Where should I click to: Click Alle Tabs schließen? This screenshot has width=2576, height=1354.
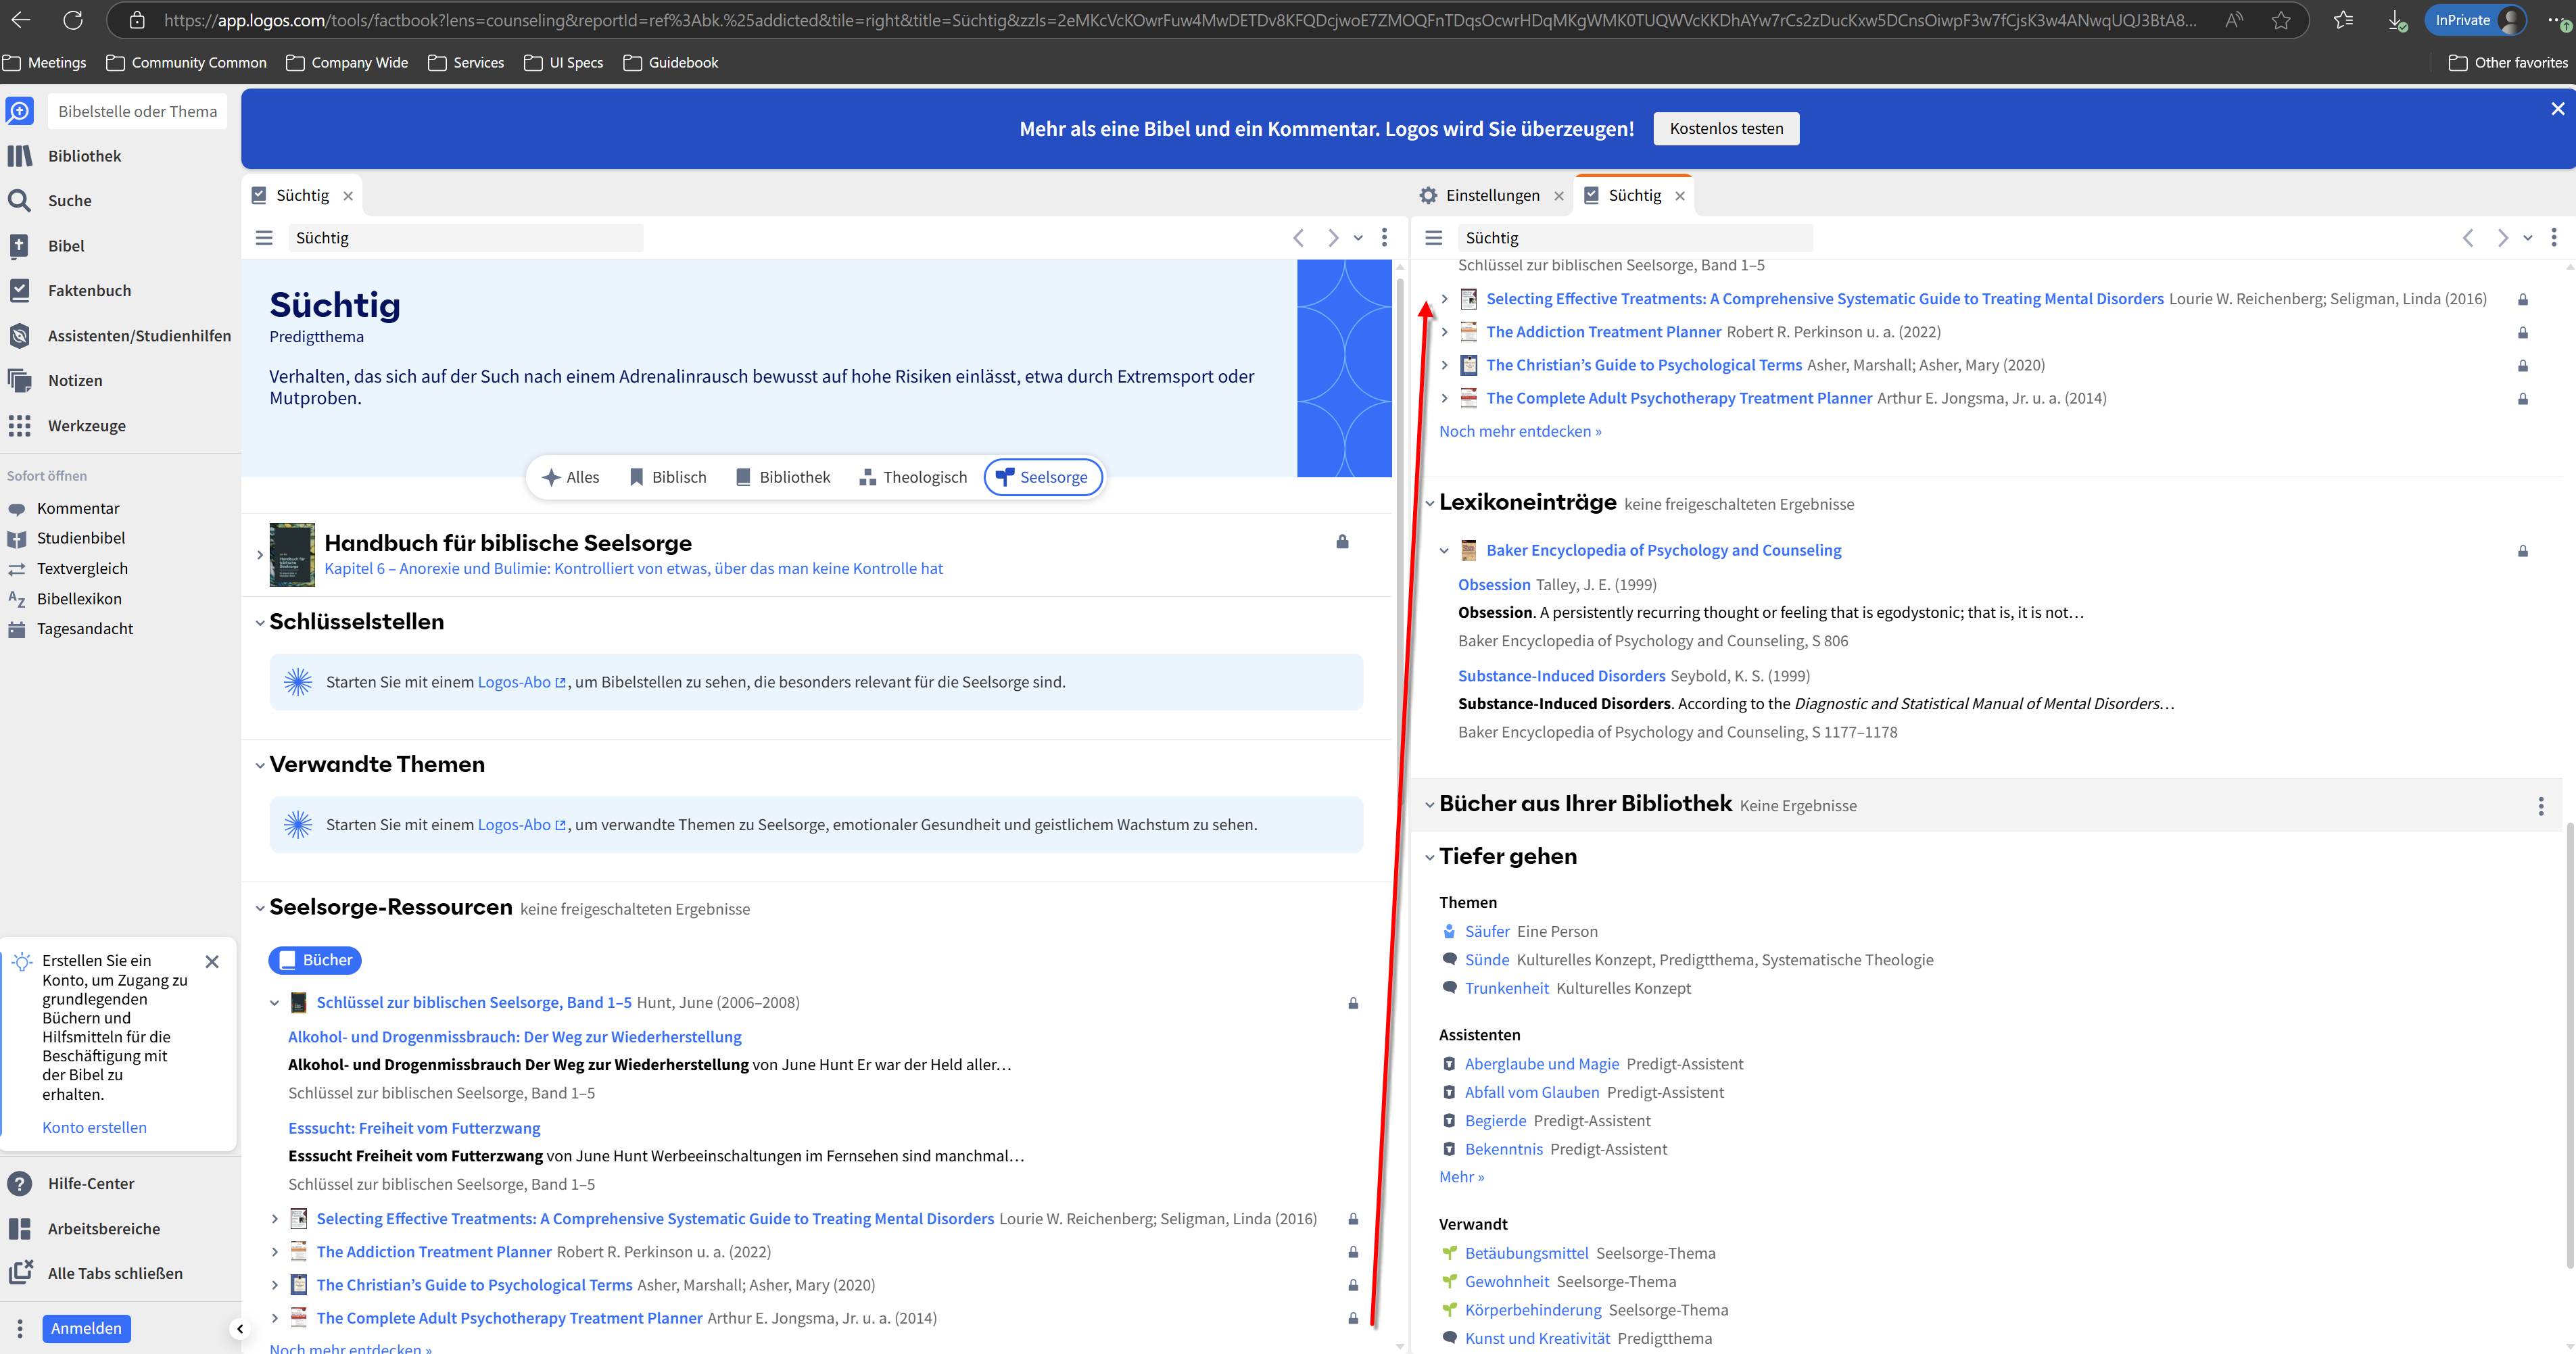pyautogui.click(x=114, y=1273)
